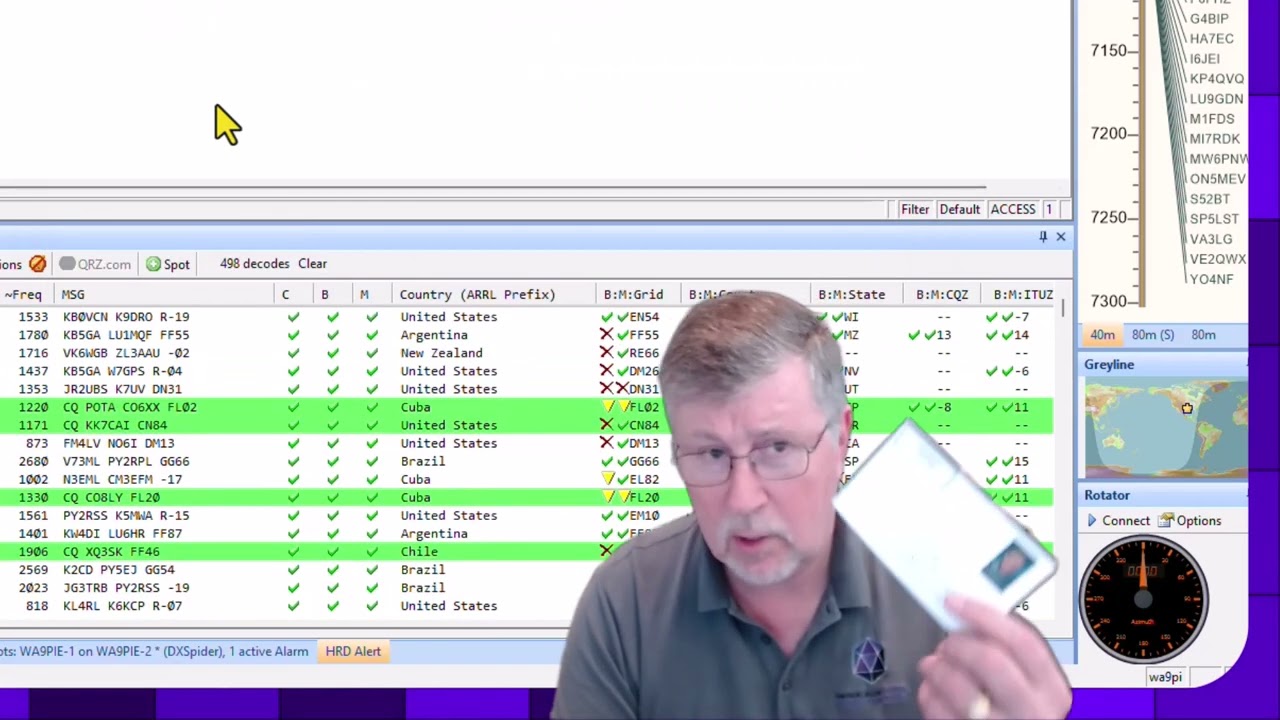Click the 7200 mark on the frequency scale

[x=1109, y=133]
